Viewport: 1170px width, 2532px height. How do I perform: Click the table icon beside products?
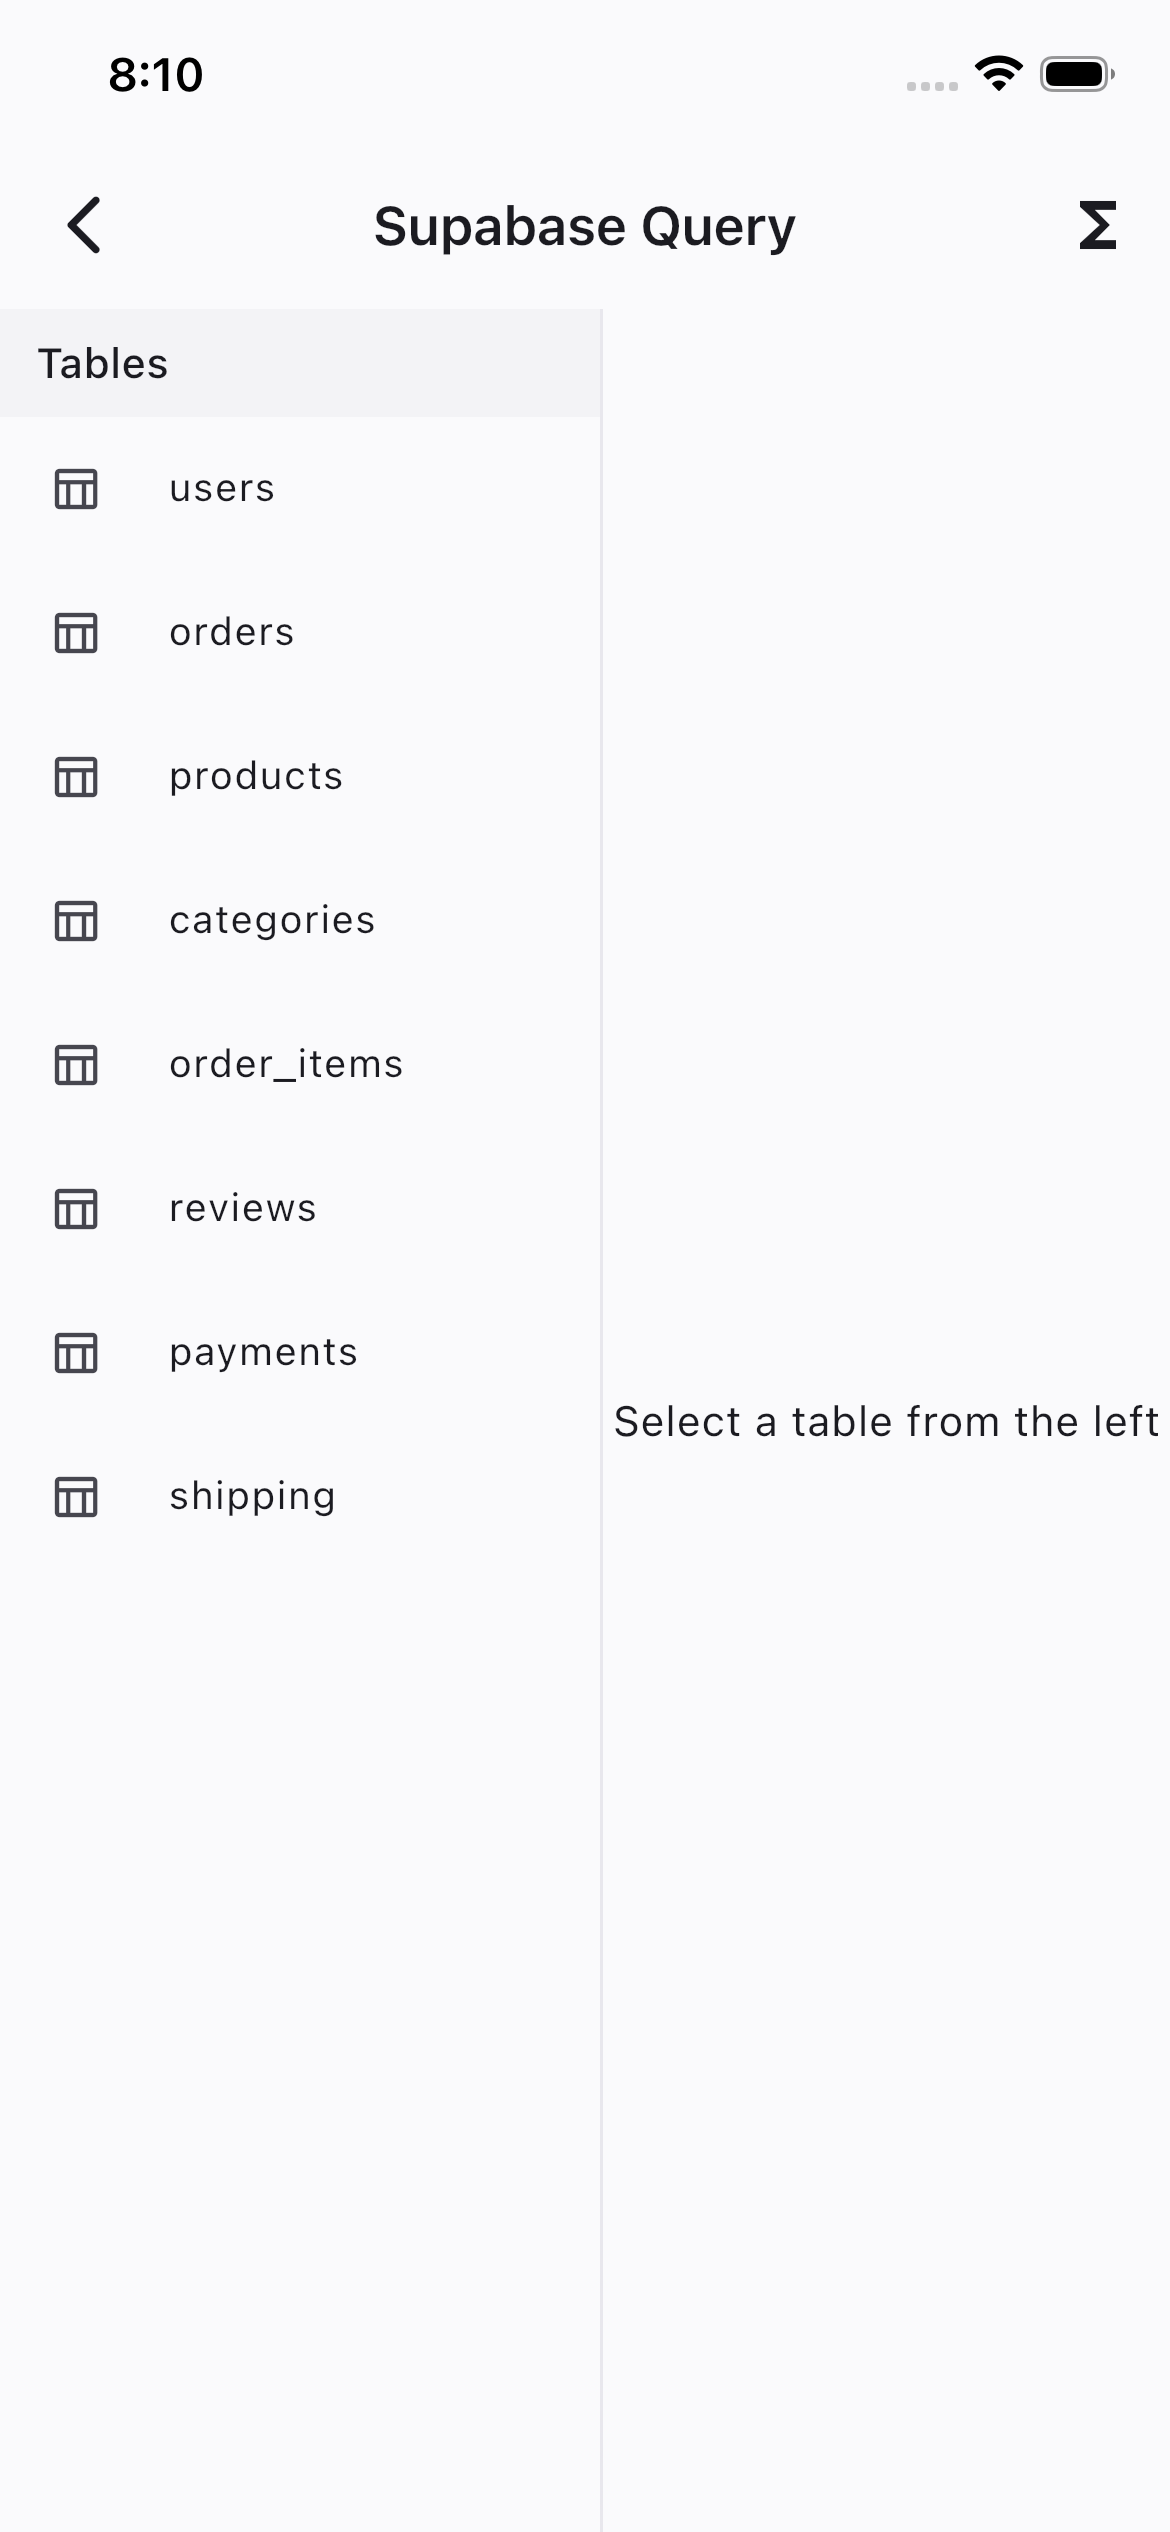pos(76,777)
